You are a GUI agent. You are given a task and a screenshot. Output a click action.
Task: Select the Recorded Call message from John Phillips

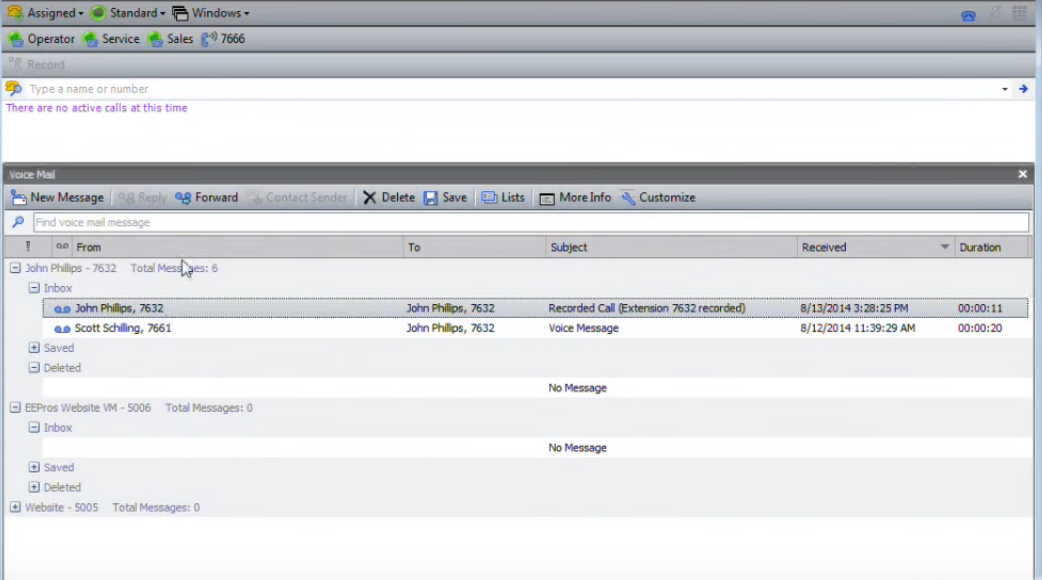coord(535,308)
